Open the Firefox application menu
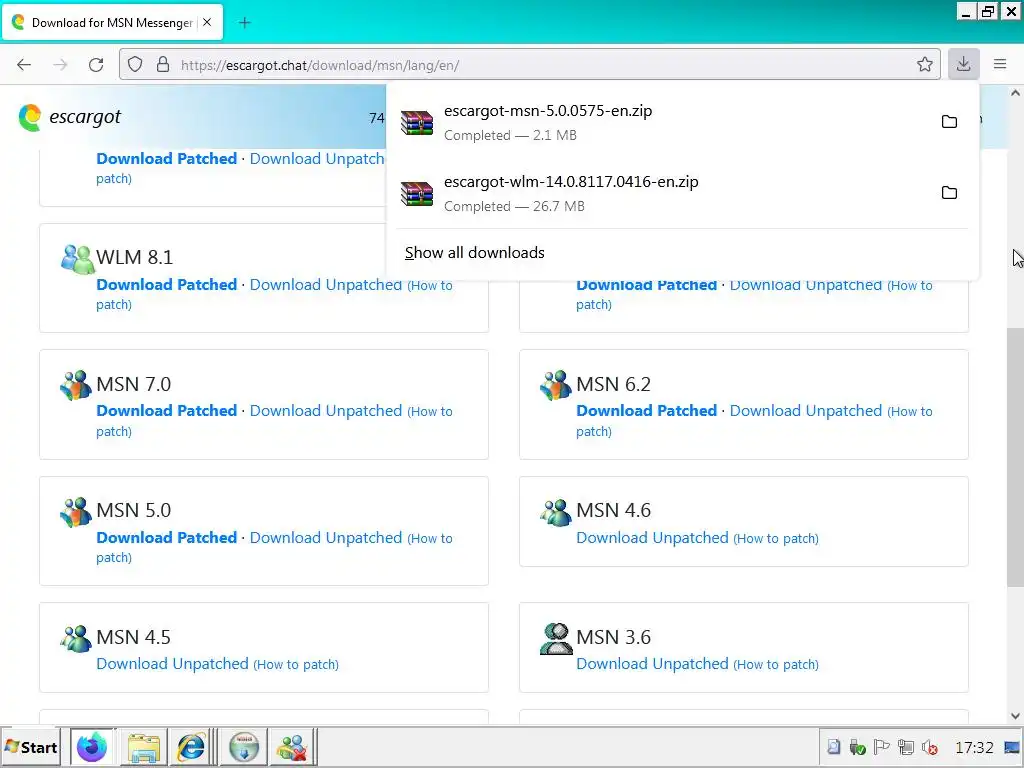This screenshot has width=1024, height=768. 1000,65
